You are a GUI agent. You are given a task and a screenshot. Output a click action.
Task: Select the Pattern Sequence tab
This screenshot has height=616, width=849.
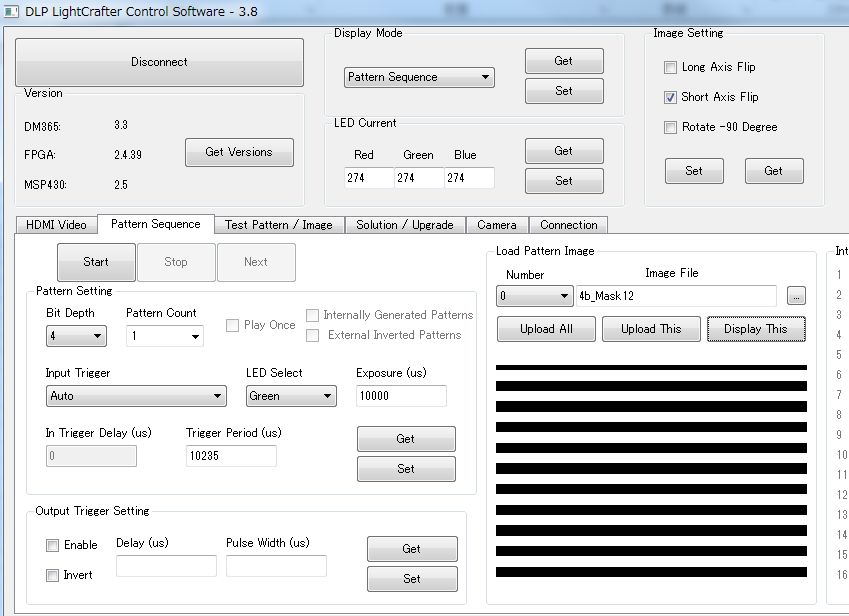tap(155, 224)
